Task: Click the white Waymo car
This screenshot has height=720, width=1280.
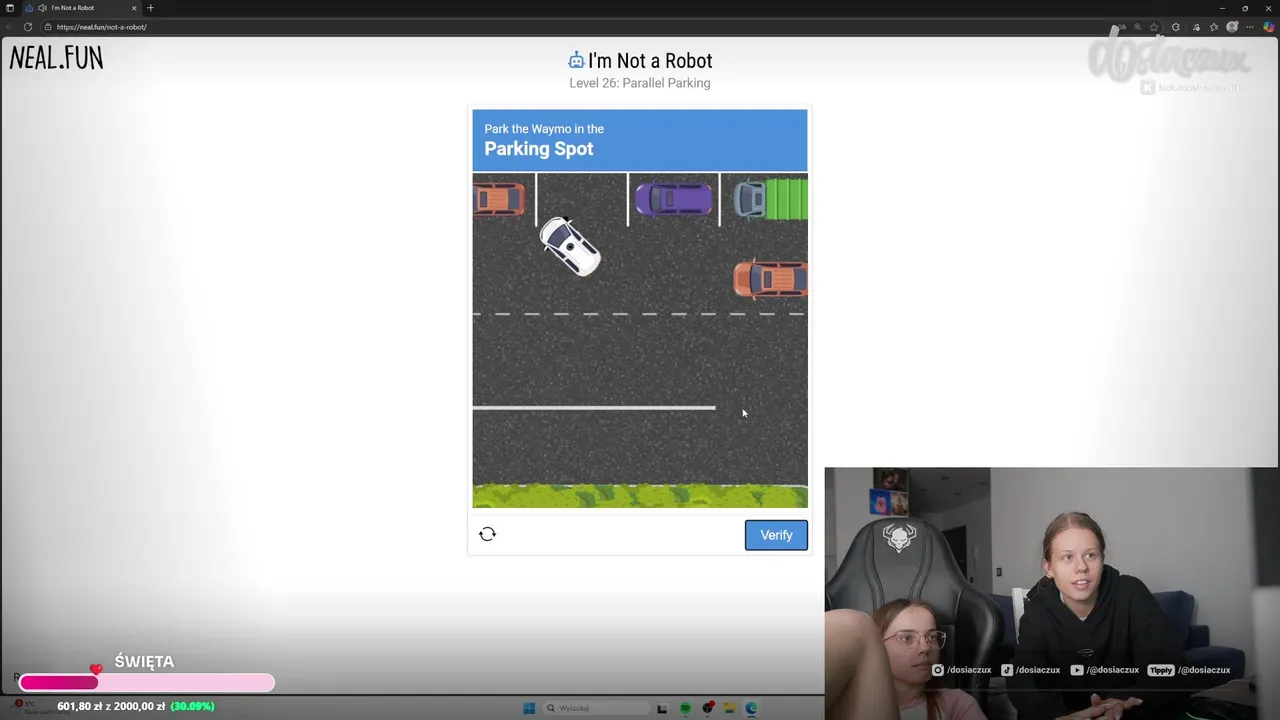Action: [x=570, y=246]
